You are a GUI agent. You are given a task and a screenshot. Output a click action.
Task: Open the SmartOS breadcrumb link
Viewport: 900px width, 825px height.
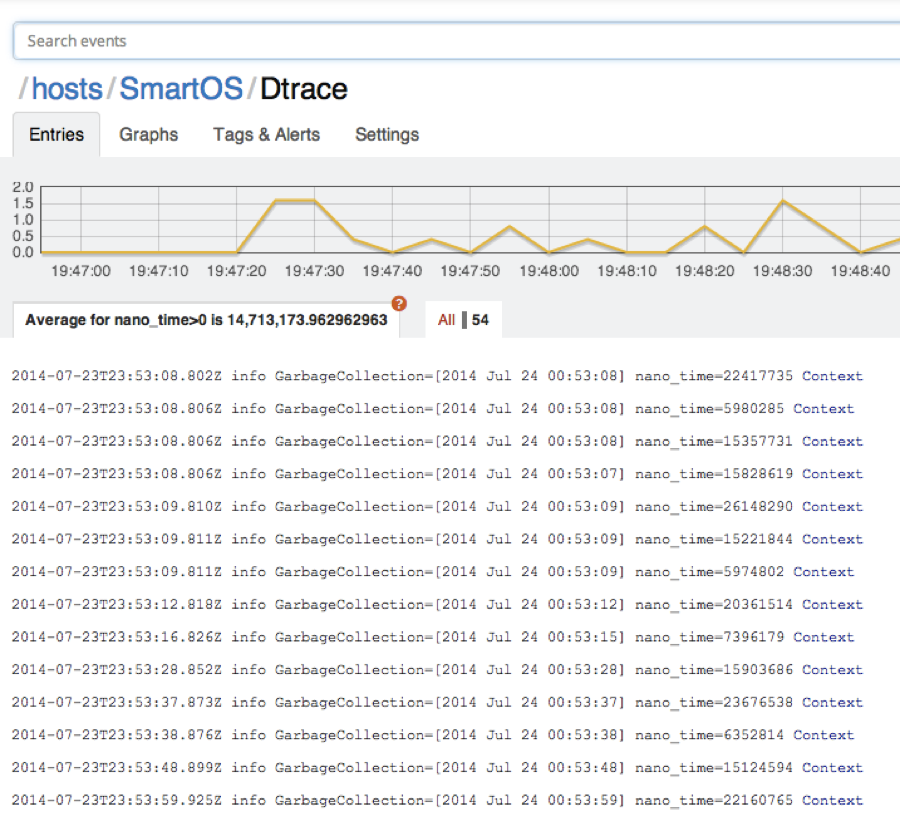click(180, 88)
